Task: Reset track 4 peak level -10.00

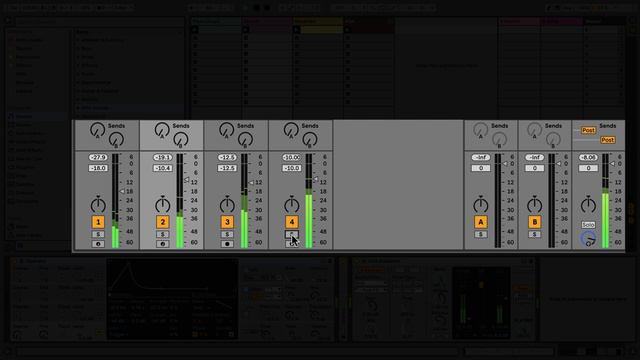Action: tap(291, 157)
